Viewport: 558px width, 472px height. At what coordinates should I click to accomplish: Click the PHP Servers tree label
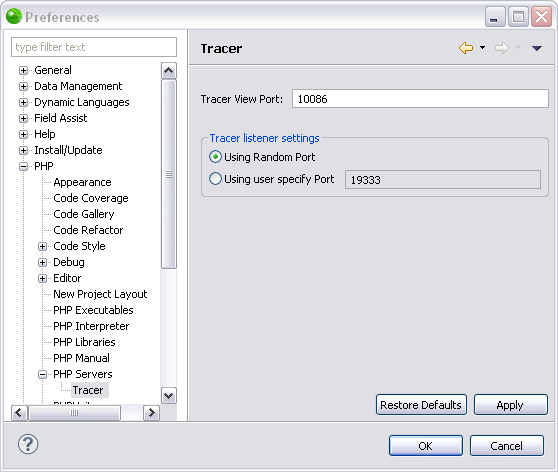(83, 374)
